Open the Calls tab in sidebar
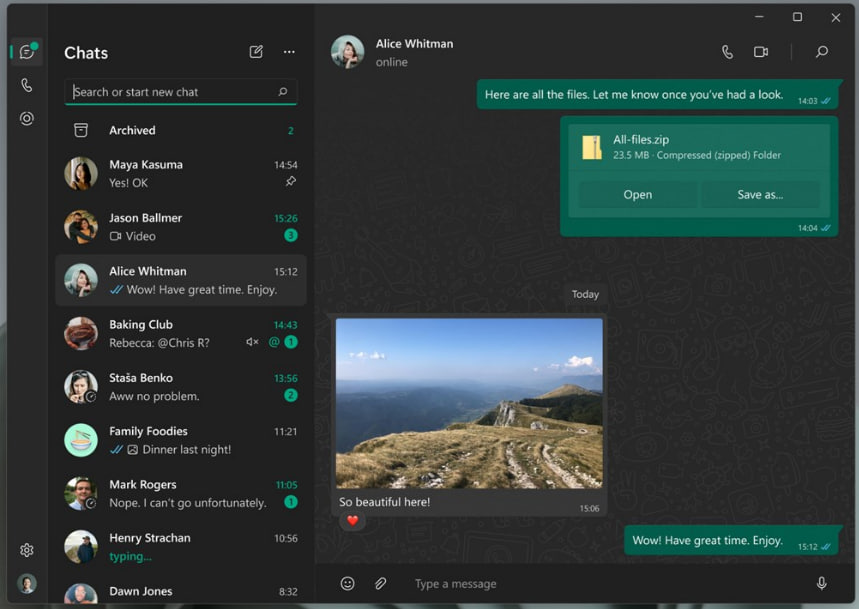This screenshot has height=609, width=859. click(27, 85)
